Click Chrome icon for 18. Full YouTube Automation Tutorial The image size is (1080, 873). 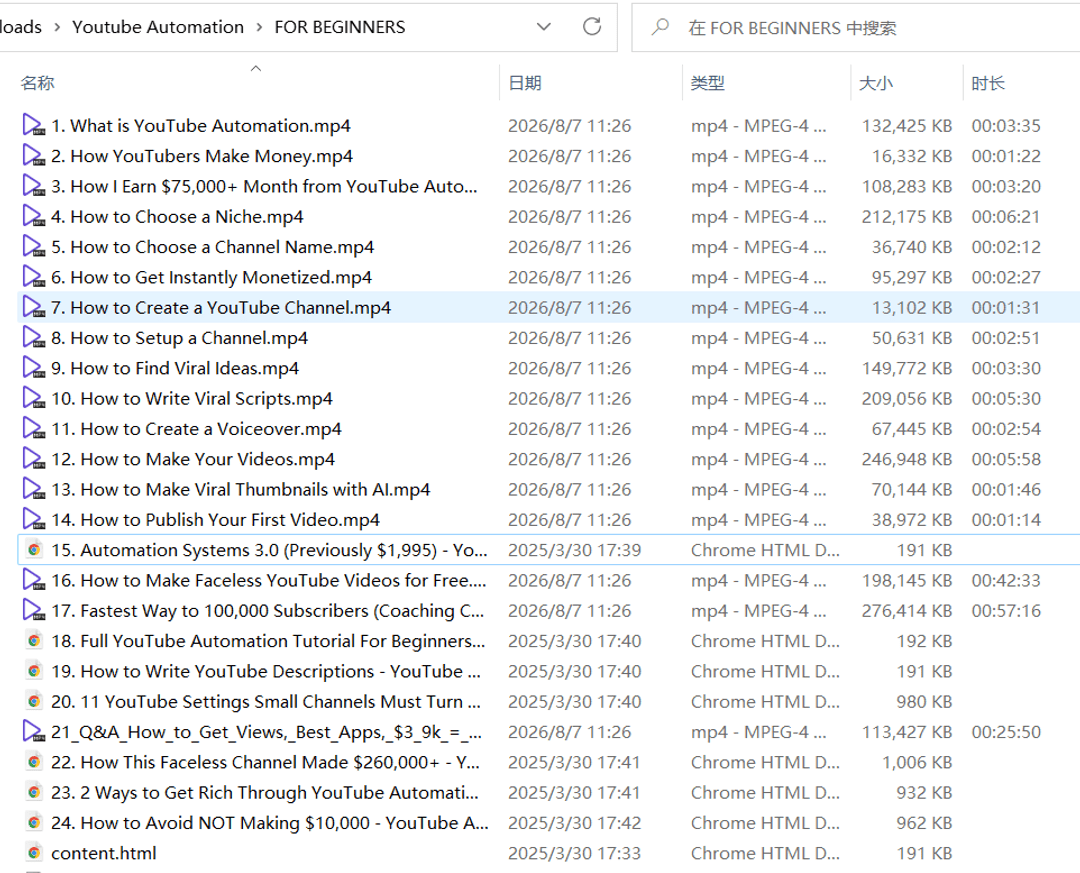point(33,641)
